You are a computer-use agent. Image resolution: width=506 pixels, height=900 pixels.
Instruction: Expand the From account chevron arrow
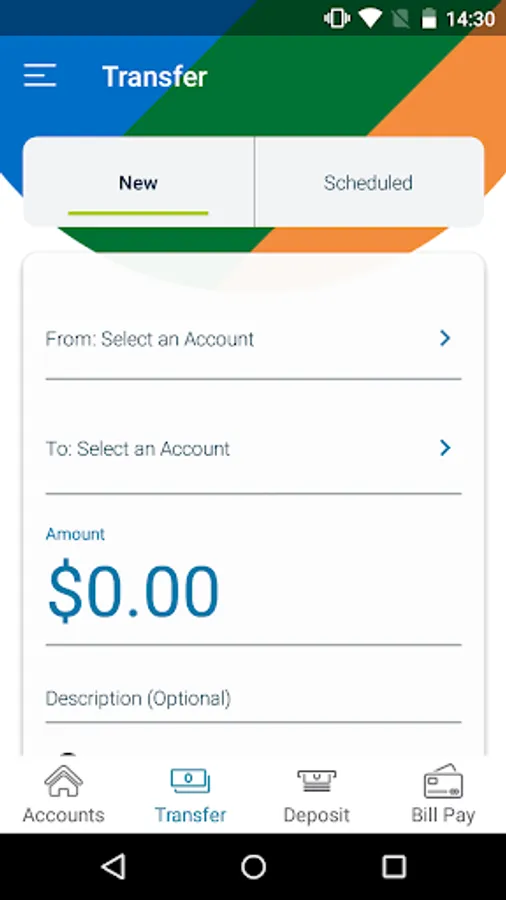[445, 339]
